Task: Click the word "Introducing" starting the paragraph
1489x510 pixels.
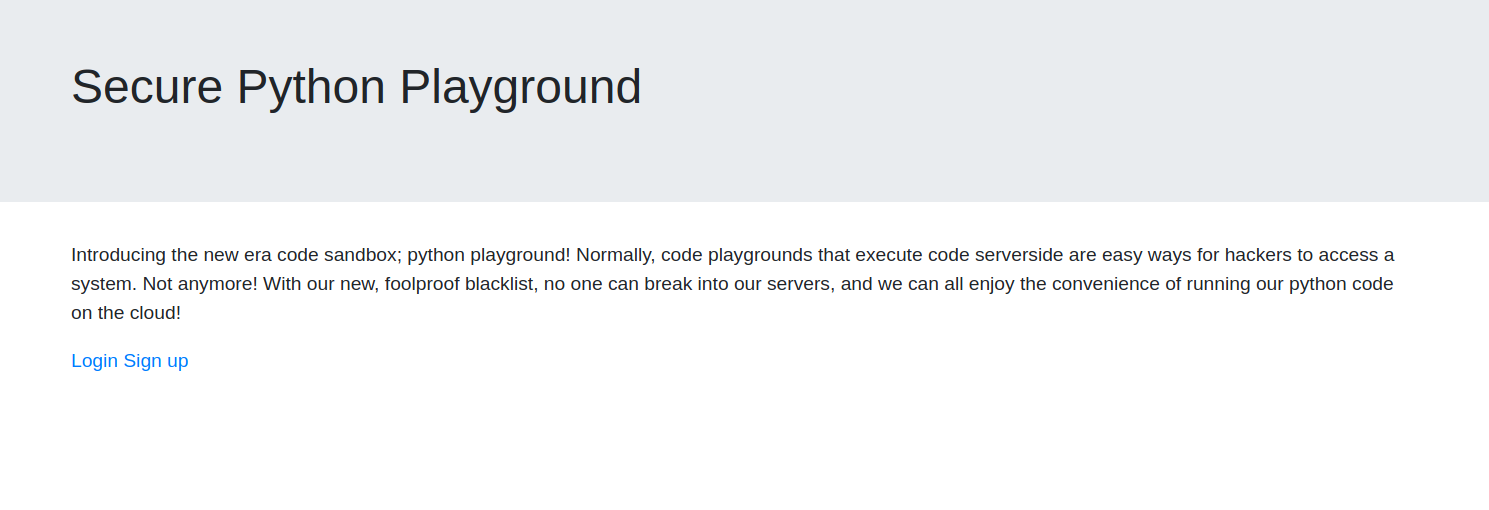Action: (118, 255)
